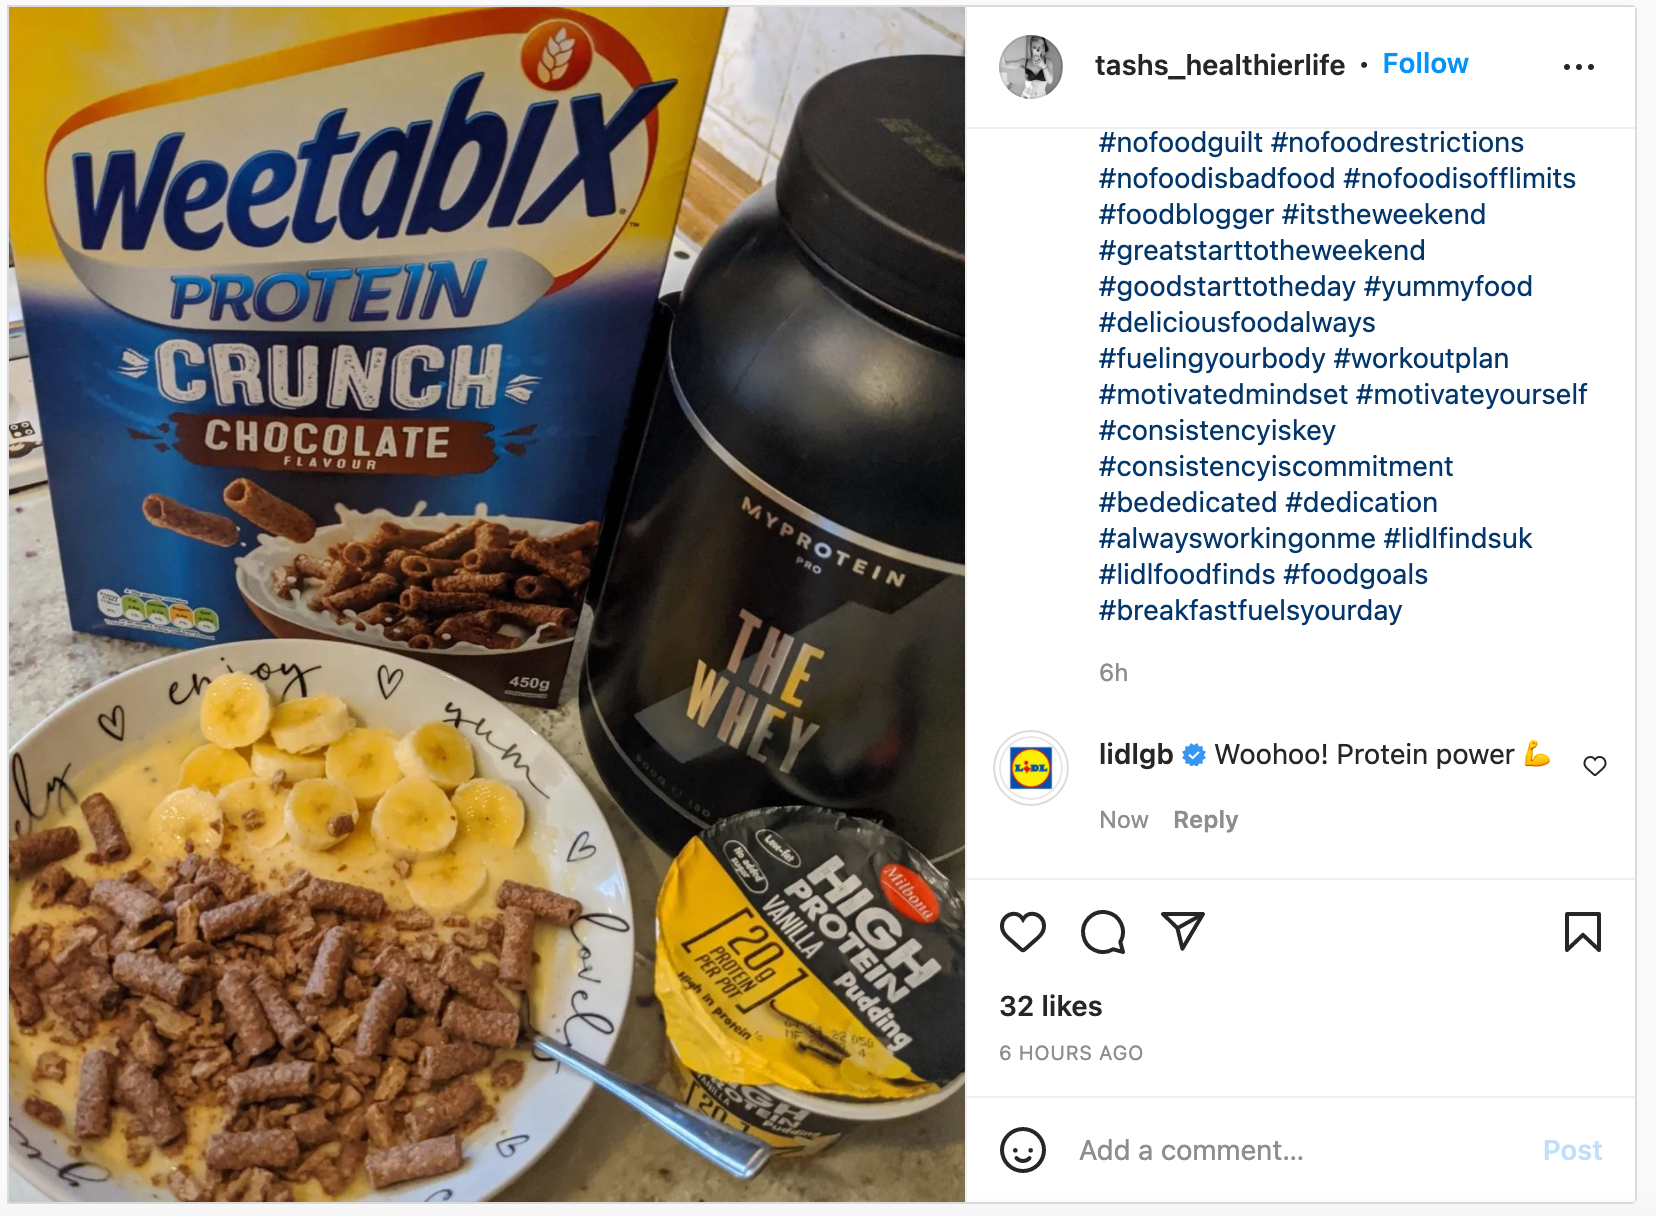Image resolution: width=1656 pixels, height=1216 pixels.
Task: Open emoji picker smiley icon
Action: point(1023,1150)
